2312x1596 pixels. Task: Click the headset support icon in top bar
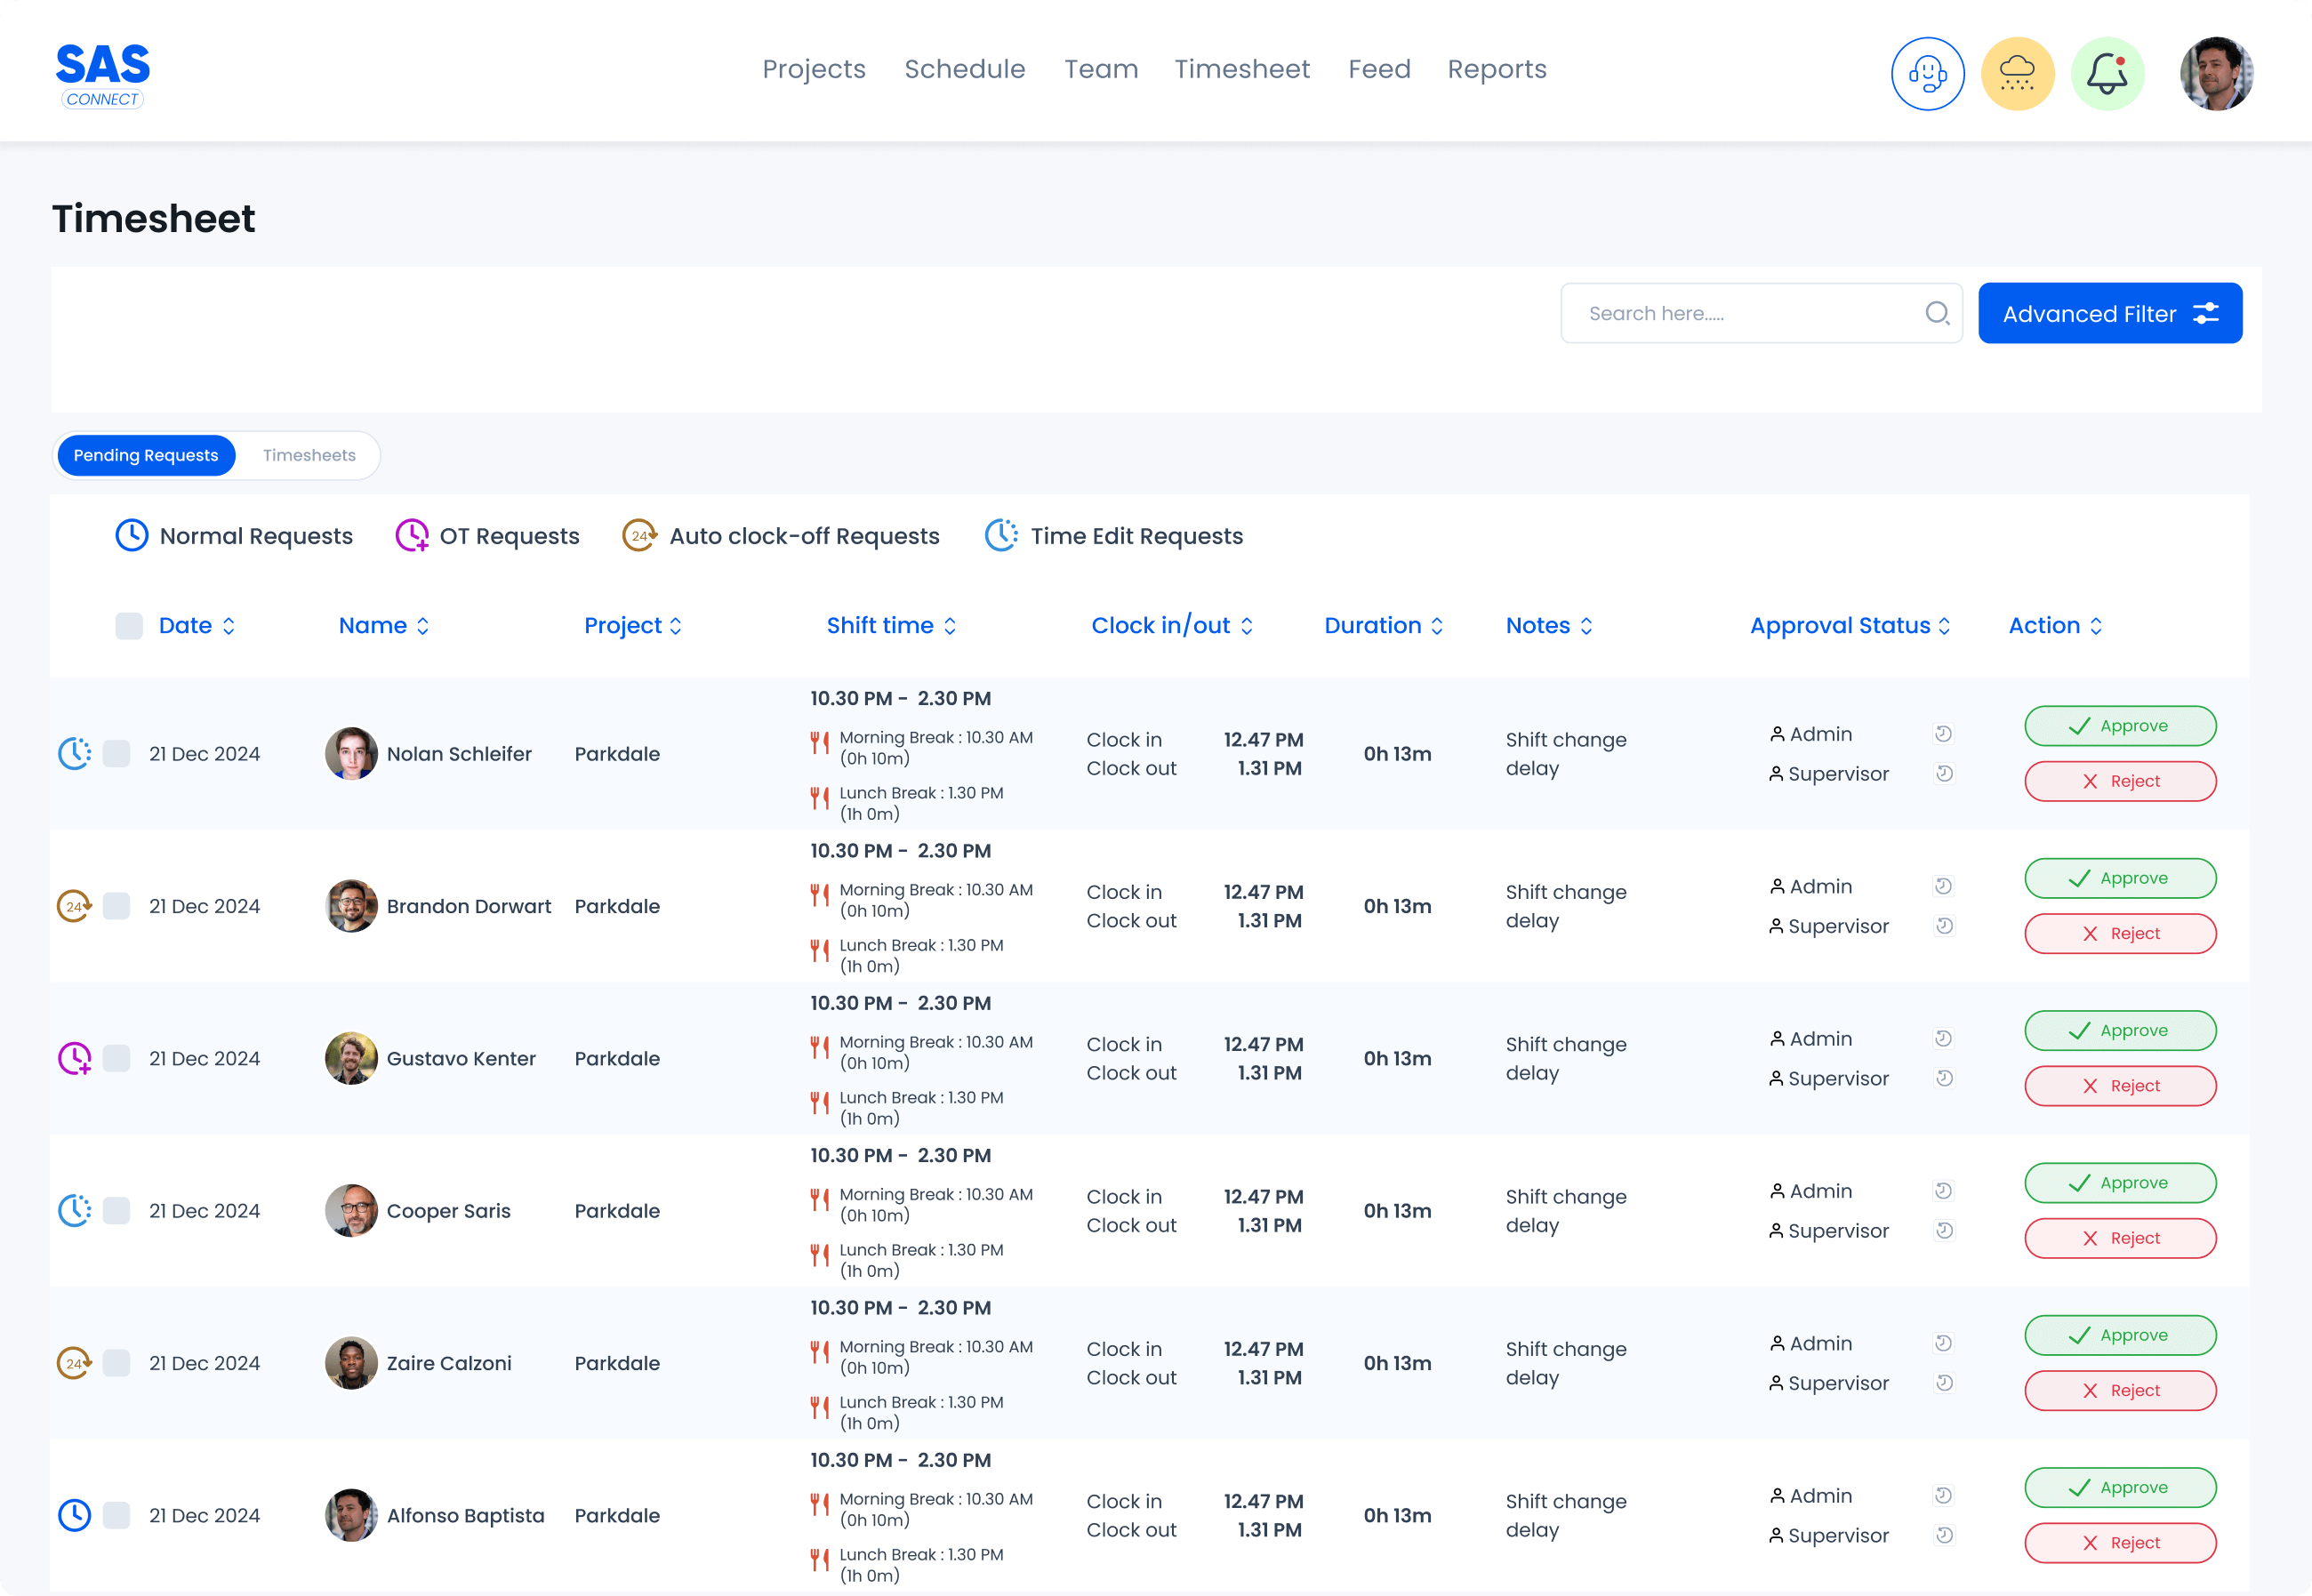point(1927,73)
